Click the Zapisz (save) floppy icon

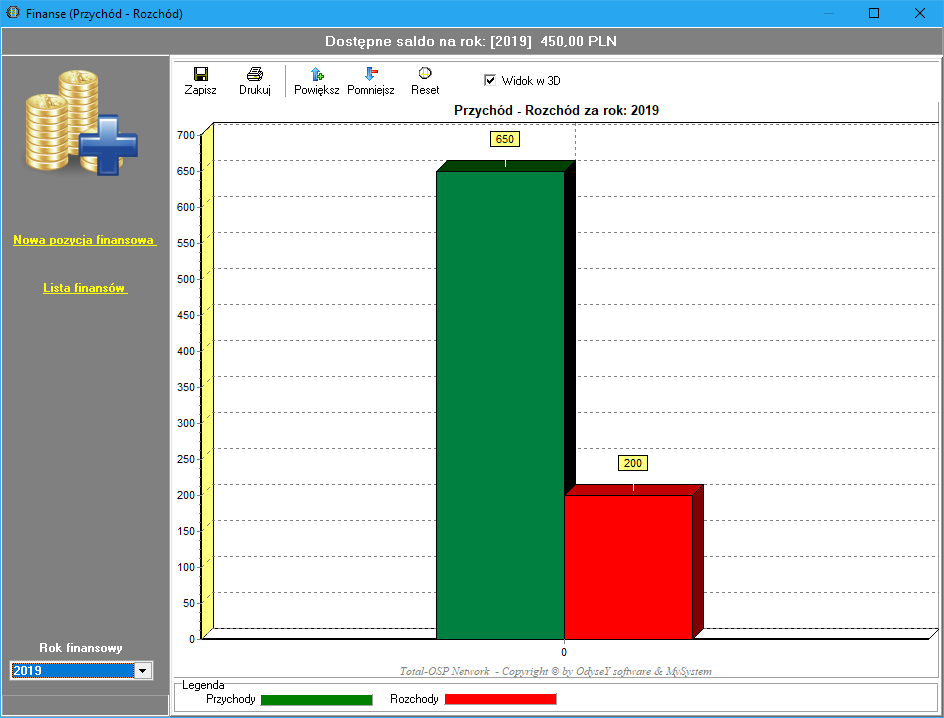(x=200, y=73)
